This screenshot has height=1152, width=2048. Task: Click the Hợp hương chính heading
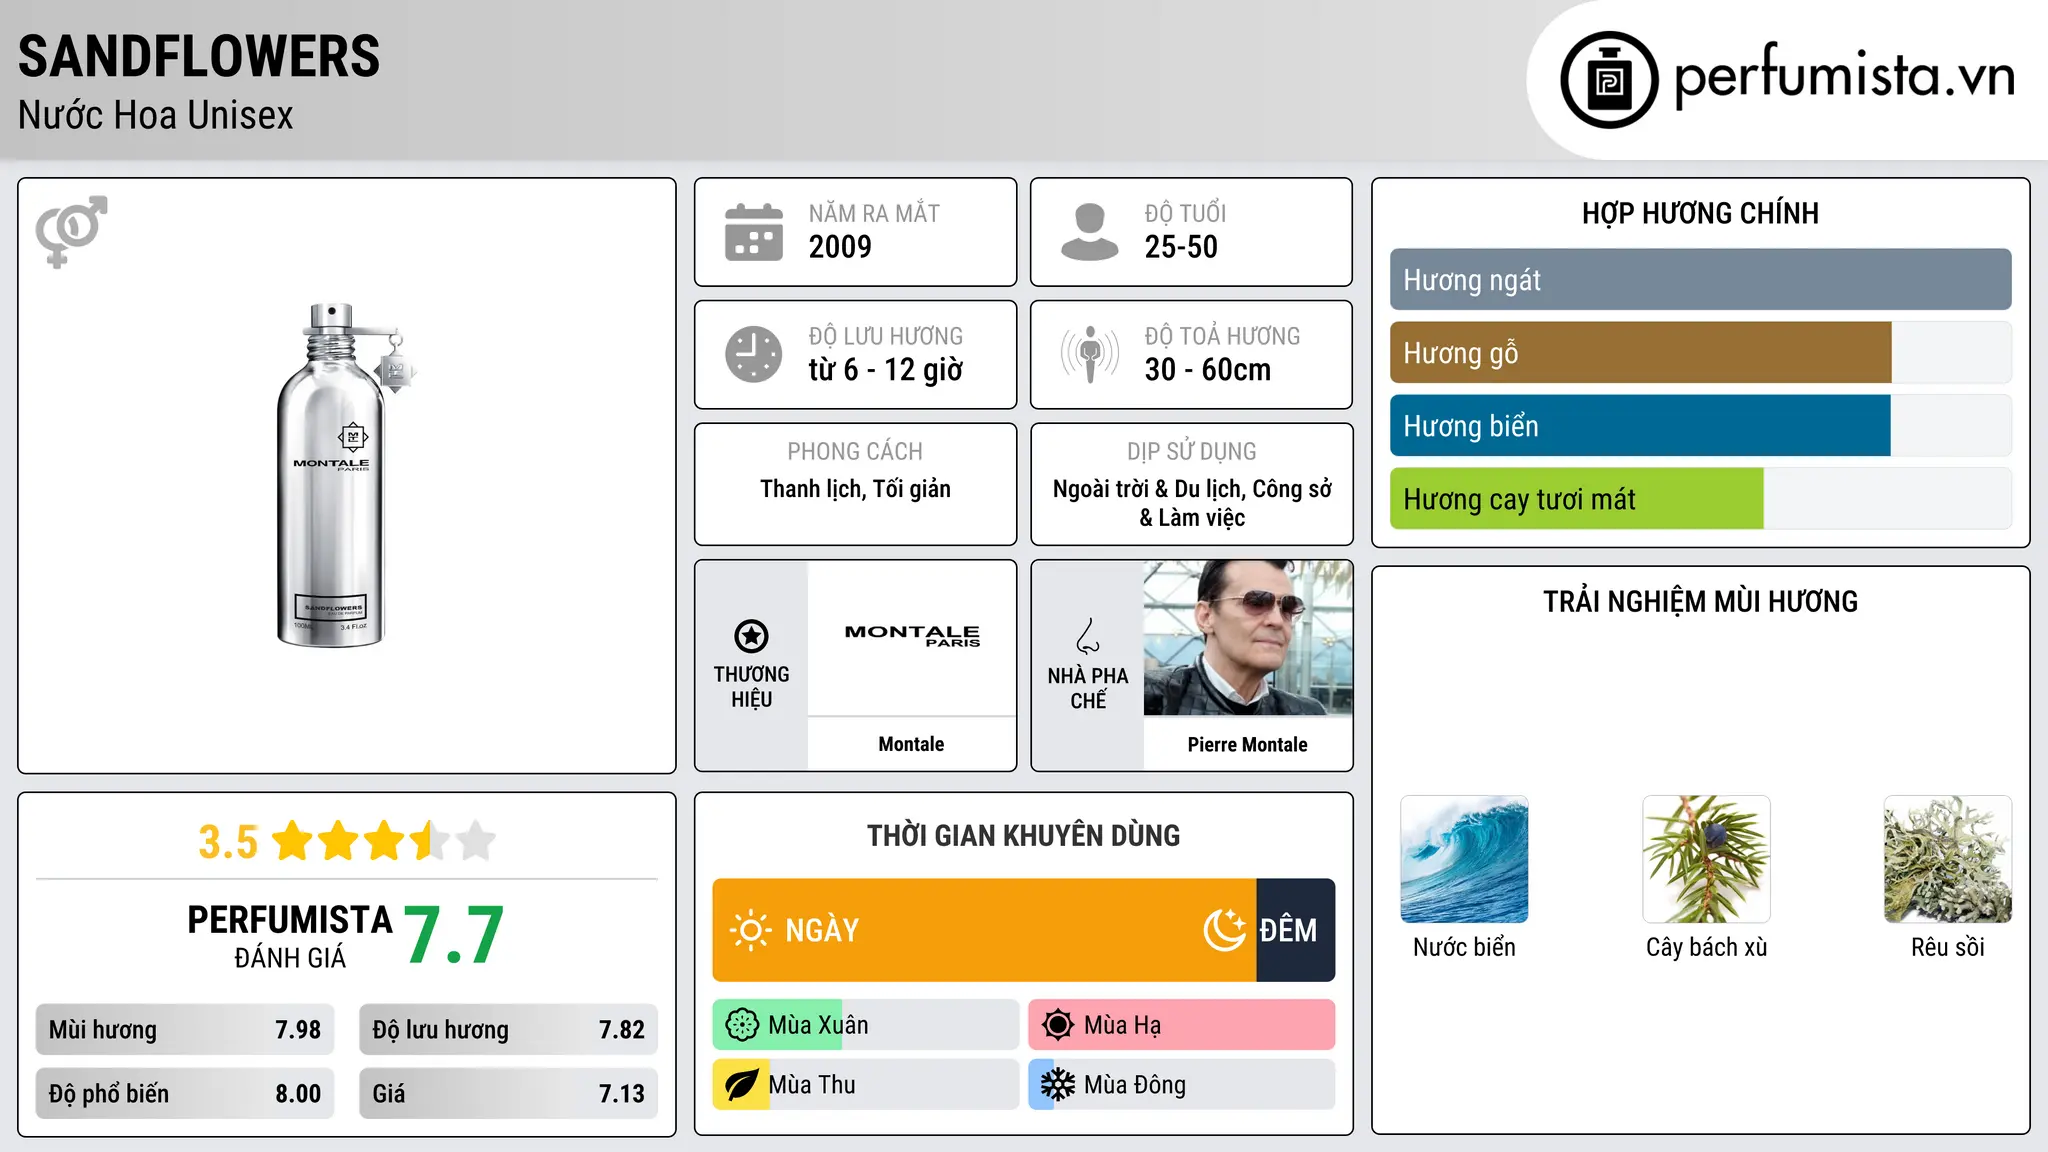pos(1700,213)
